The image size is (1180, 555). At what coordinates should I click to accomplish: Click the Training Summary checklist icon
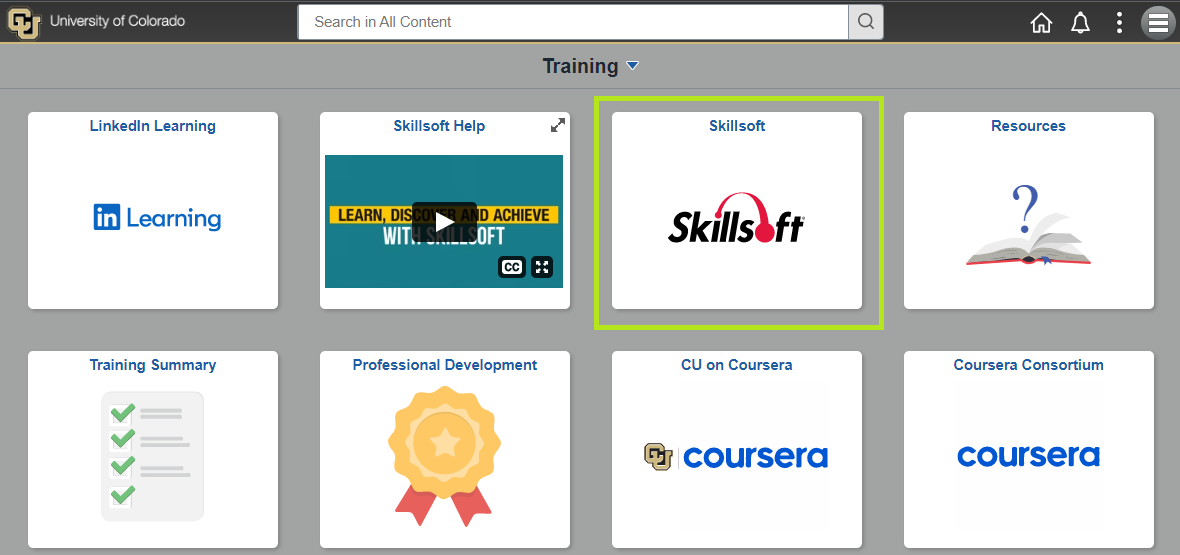coord(153,456)
